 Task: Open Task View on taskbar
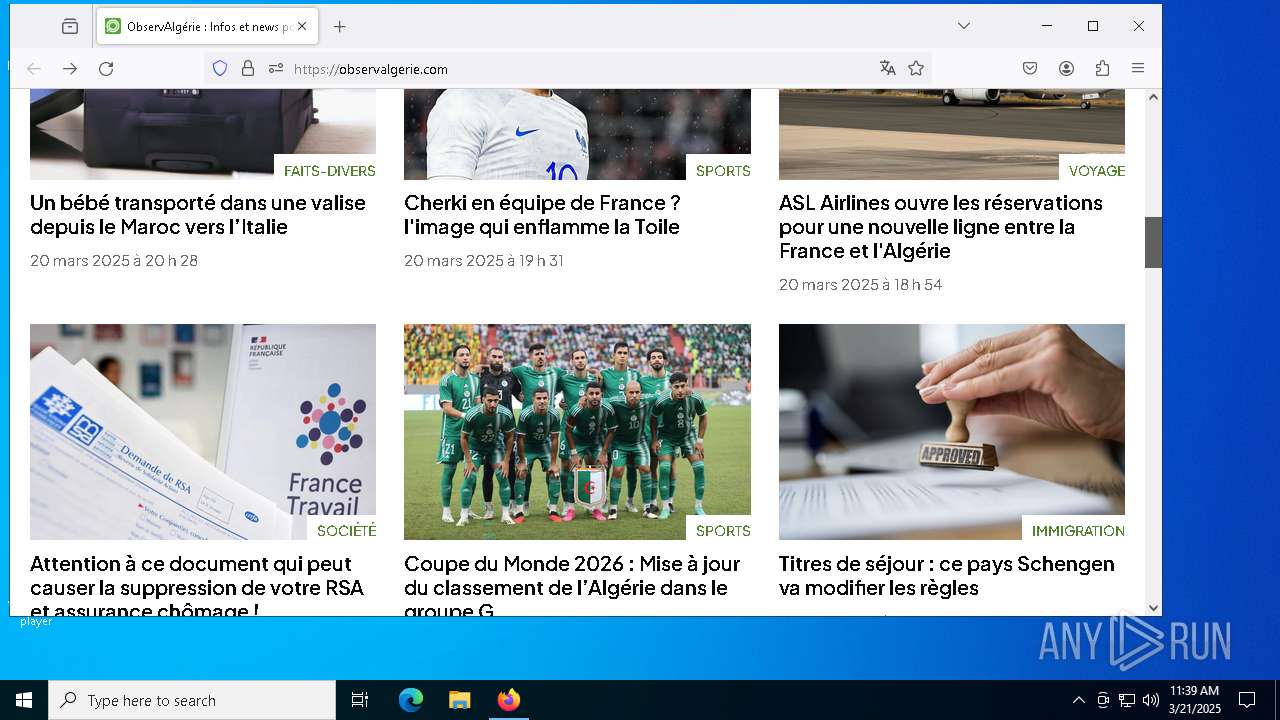click(x=360, y=700)
